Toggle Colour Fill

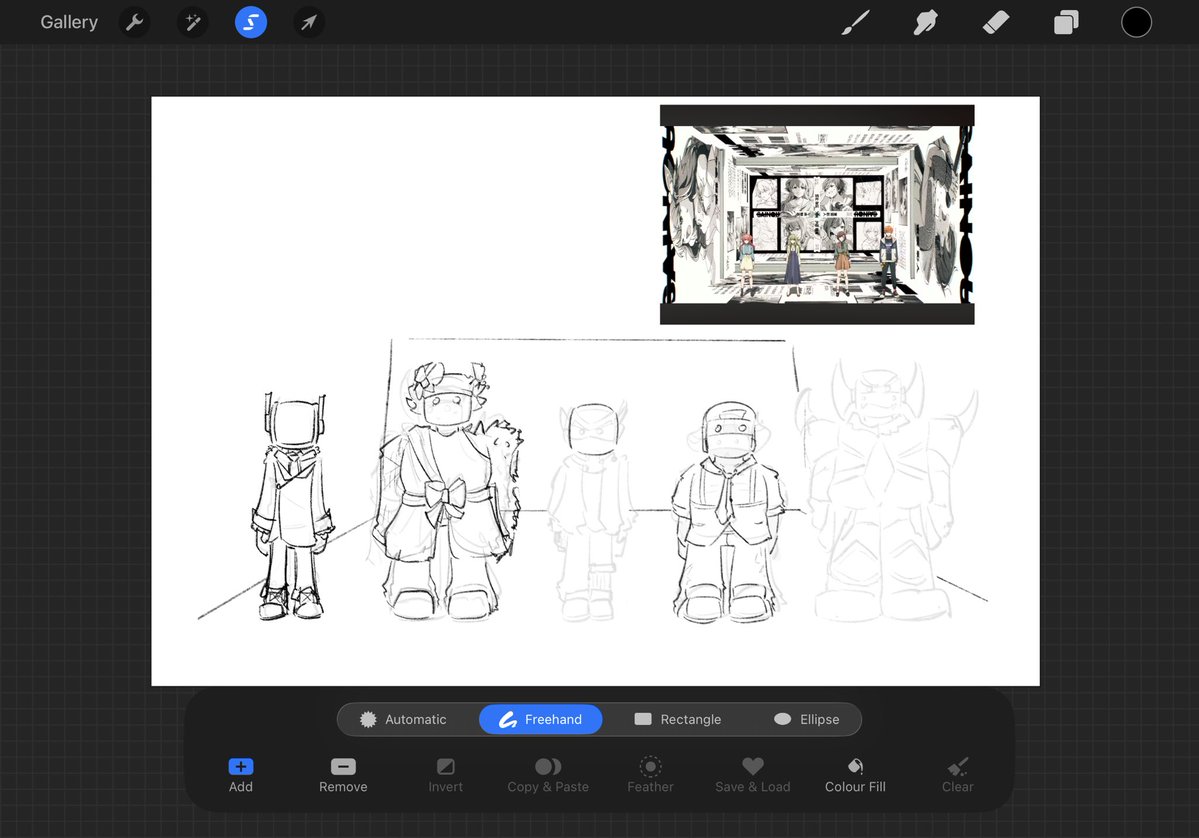[x=856, y=775]
